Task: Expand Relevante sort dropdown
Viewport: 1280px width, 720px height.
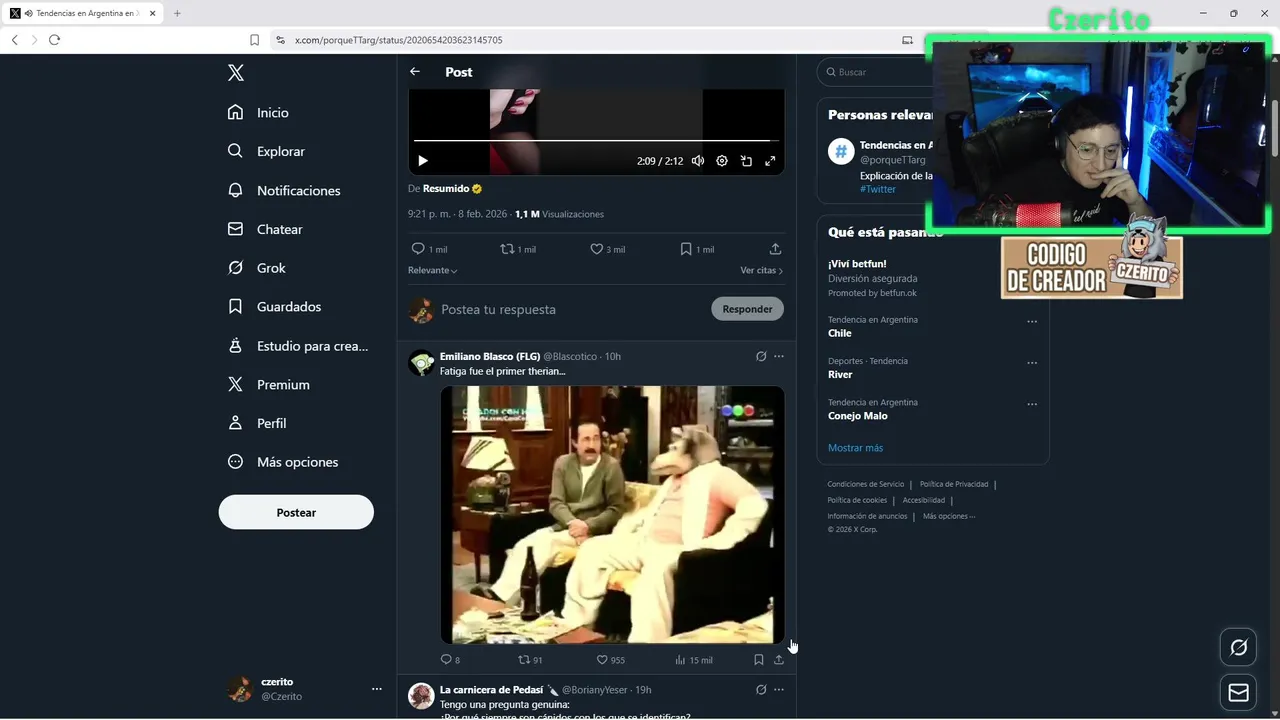Action: (x=433, y=271)
